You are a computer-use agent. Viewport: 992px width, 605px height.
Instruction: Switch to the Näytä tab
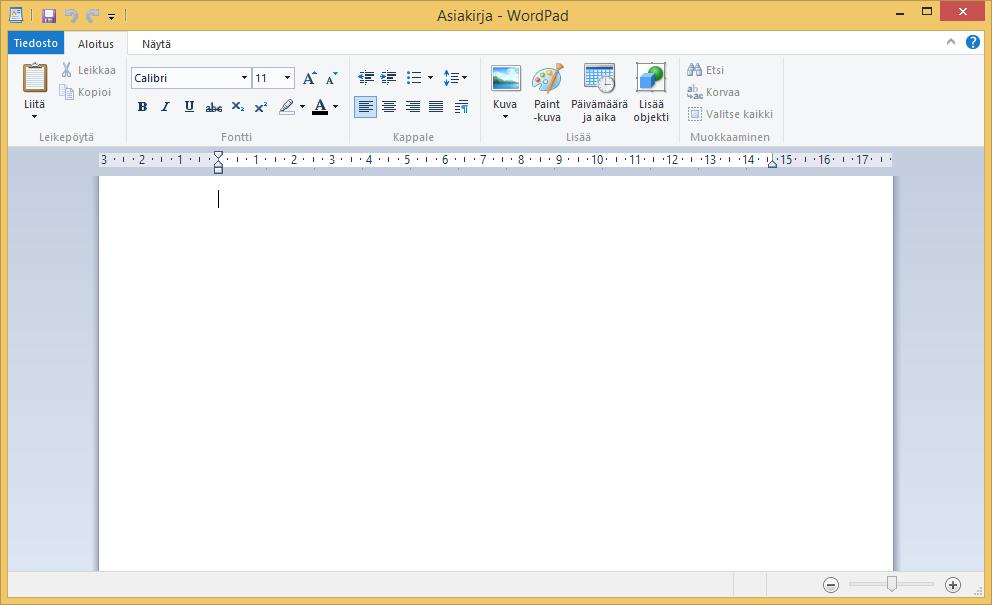[x=156, y=44]
